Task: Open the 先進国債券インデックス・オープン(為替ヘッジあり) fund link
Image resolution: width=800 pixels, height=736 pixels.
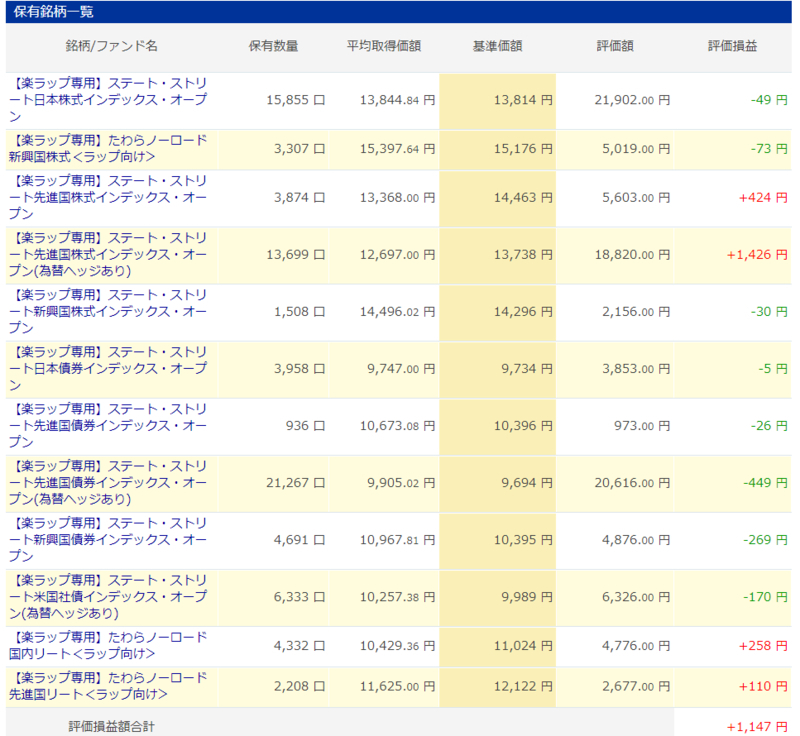Action: 110,483
